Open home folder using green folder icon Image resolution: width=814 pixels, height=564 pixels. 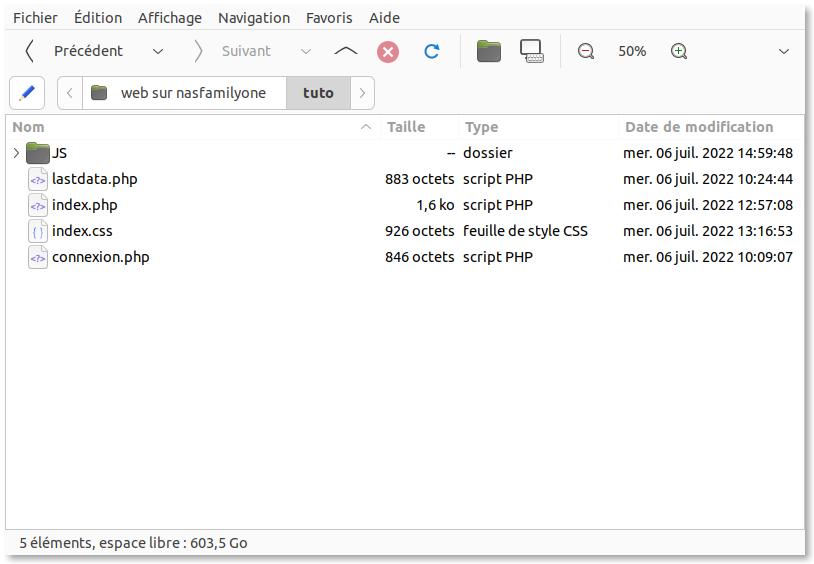click(x=489, y=51)
